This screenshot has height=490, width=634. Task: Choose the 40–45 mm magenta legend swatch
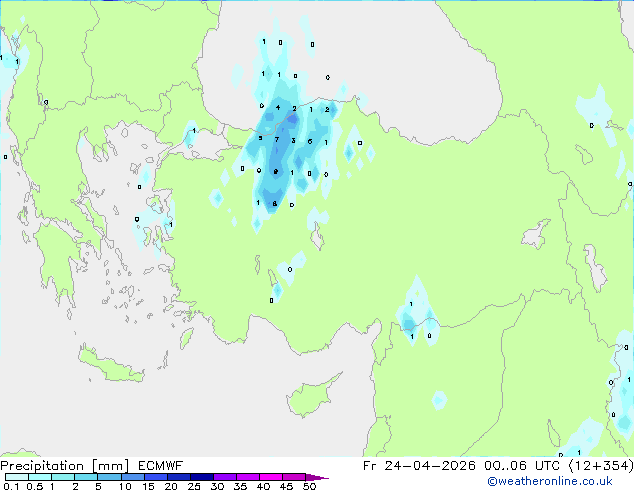point(271,477)
